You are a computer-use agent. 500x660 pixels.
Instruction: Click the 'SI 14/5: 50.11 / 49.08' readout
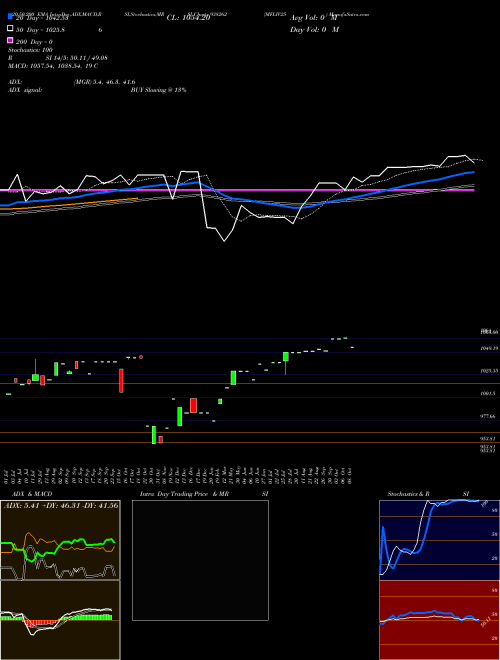click(77, 58)
